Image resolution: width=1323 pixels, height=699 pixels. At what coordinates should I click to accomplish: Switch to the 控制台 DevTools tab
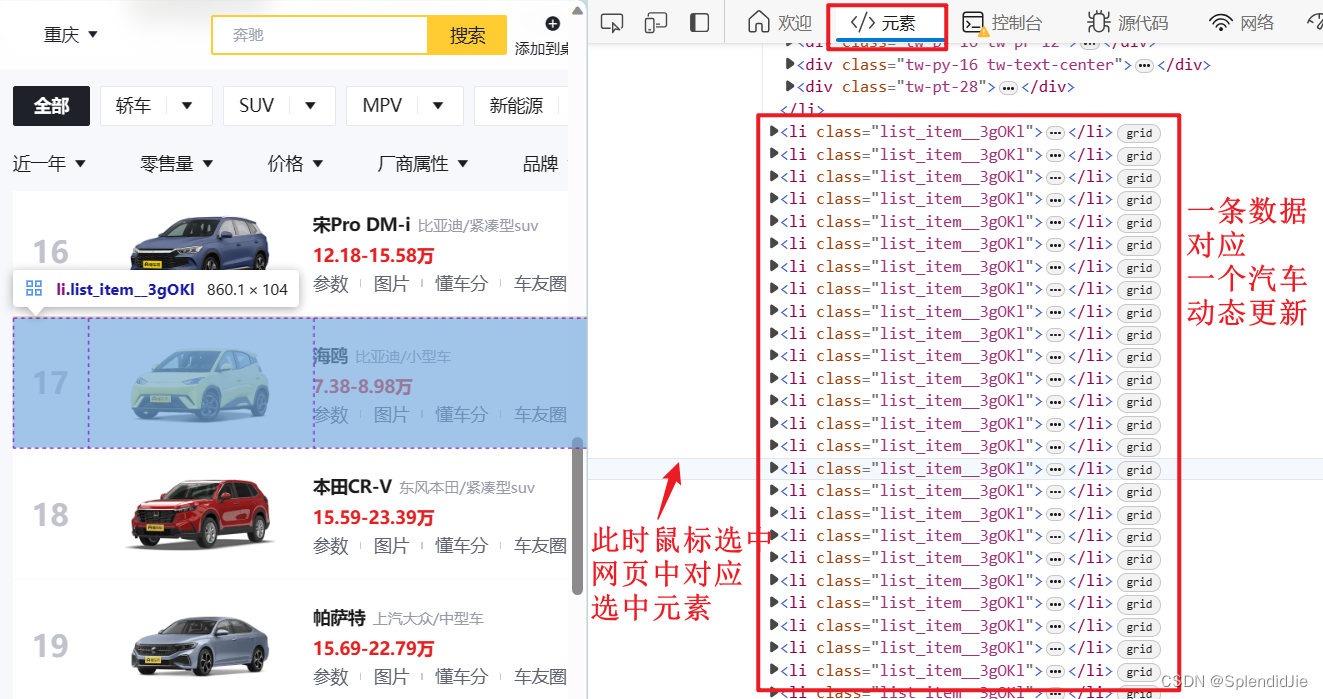pyautogui.click(x=1001, y=22)
